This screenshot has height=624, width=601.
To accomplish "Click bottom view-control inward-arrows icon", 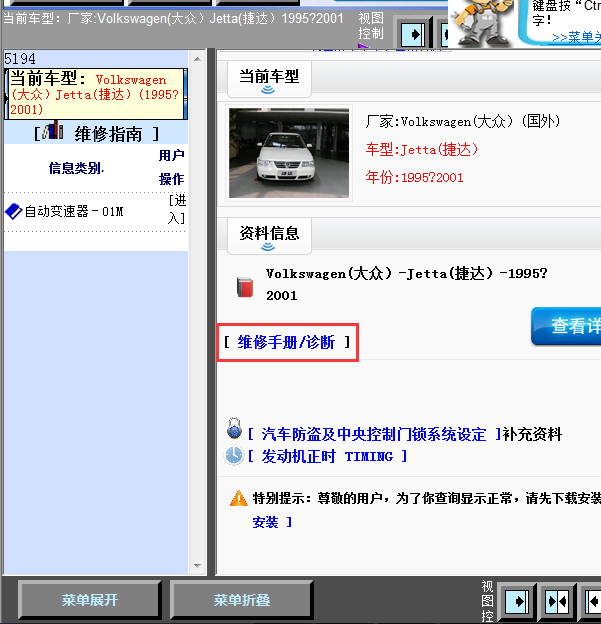I will pyautogui.click(x=558, y=601).
